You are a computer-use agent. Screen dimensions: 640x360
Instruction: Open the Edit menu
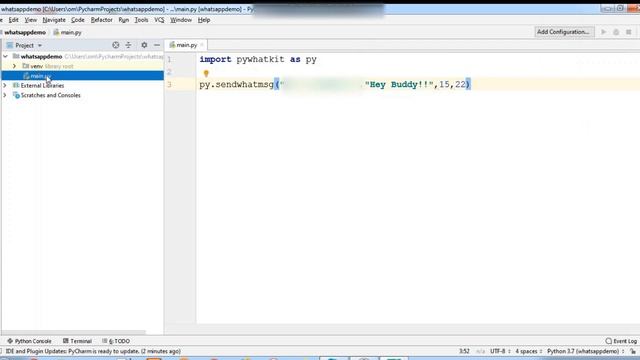point(13,20)
